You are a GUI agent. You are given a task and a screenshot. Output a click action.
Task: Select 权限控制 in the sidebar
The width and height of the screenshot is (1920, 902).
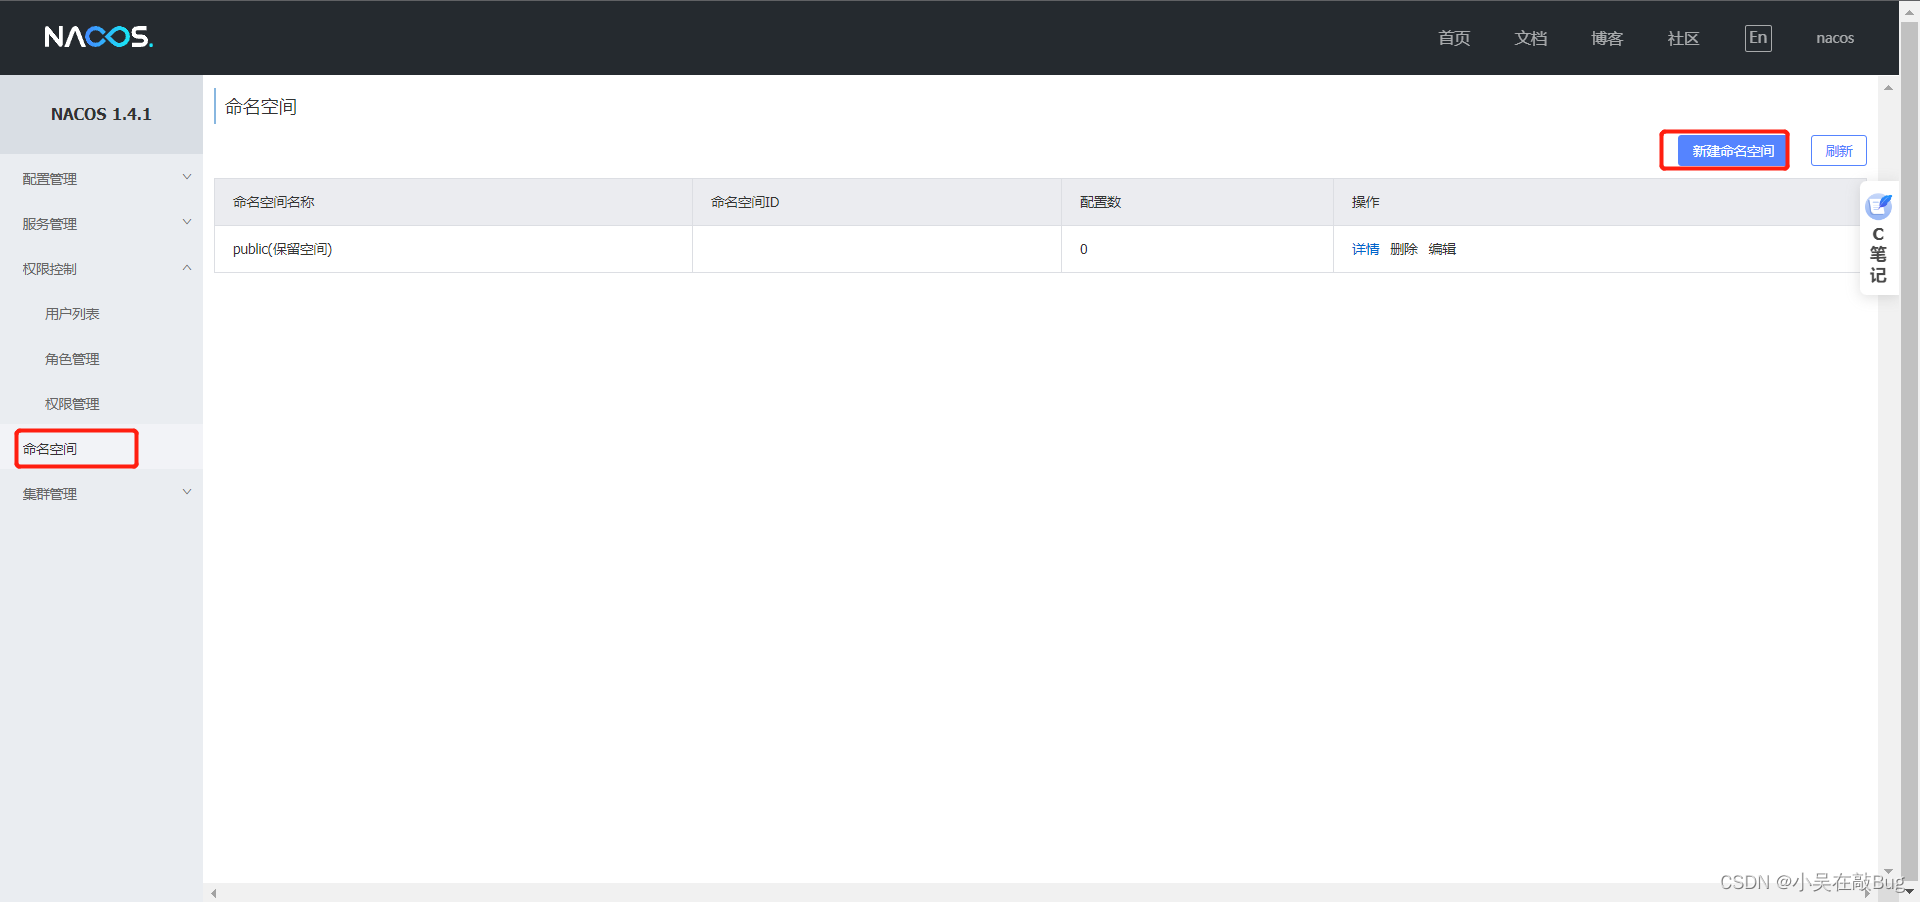[50, 269]
